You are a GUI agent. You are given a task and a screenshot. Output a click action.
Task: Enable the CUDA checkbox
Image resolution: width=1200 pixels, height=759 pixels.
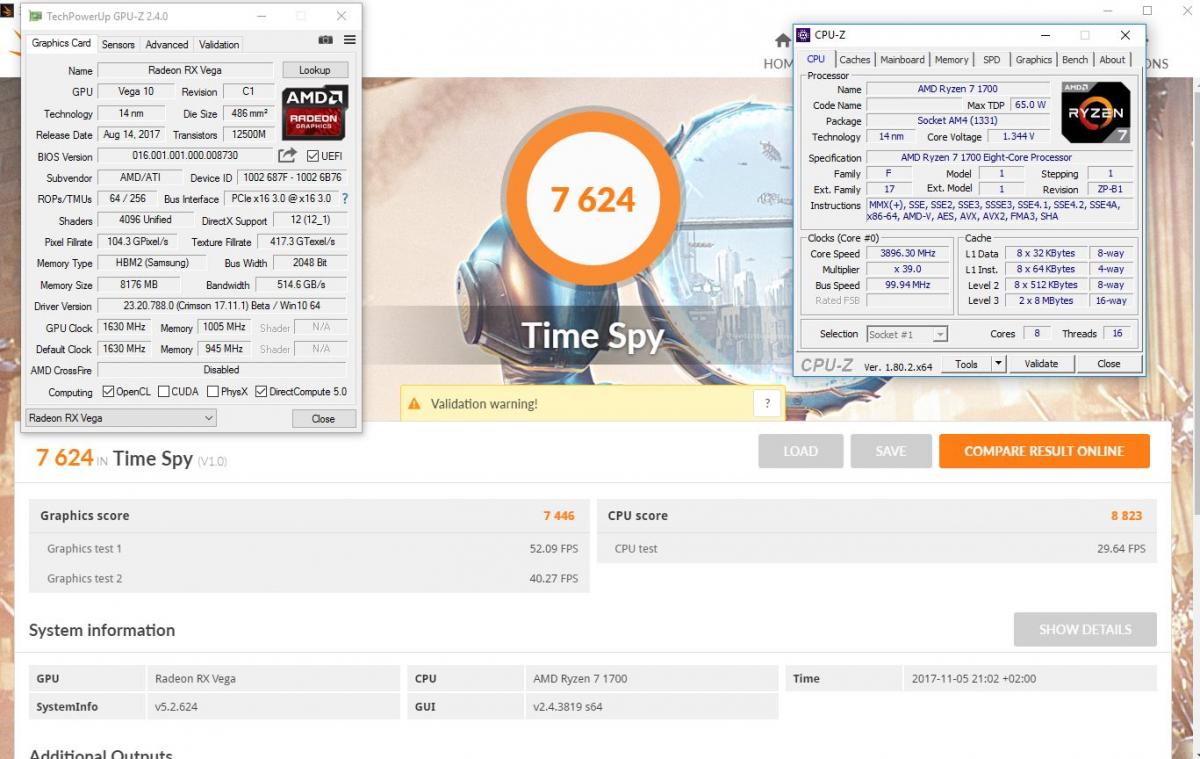(x=162, y=391)
